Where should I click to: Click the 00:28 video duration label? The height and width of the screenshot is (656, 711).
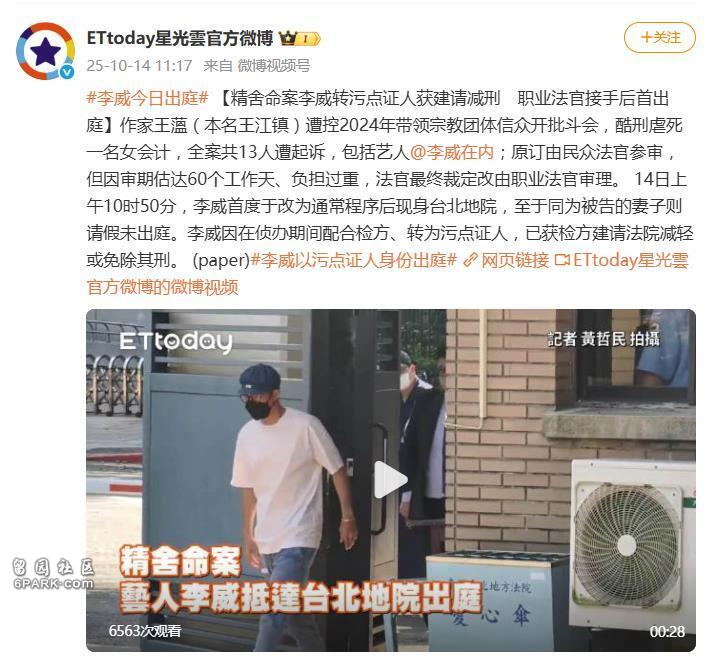[667, 631]
